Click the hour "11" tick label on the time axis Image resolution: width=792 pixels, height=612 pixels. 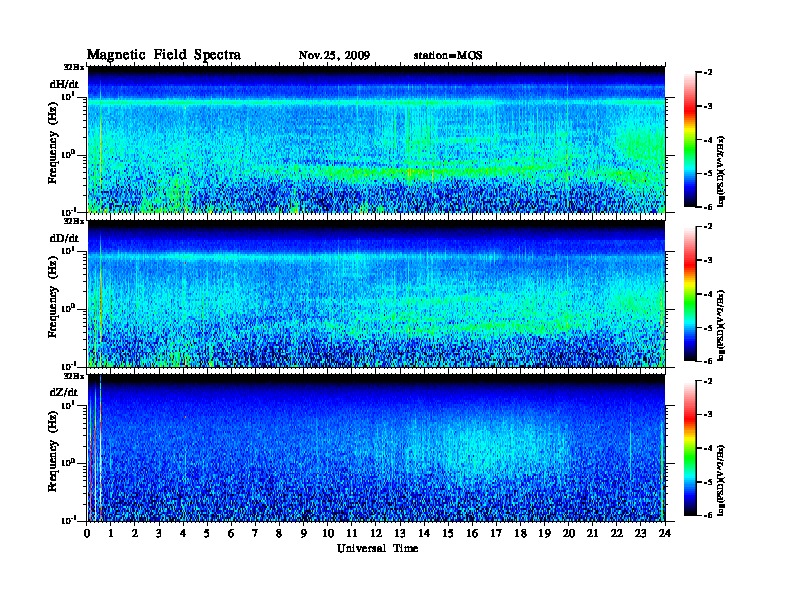pos(352,533)
